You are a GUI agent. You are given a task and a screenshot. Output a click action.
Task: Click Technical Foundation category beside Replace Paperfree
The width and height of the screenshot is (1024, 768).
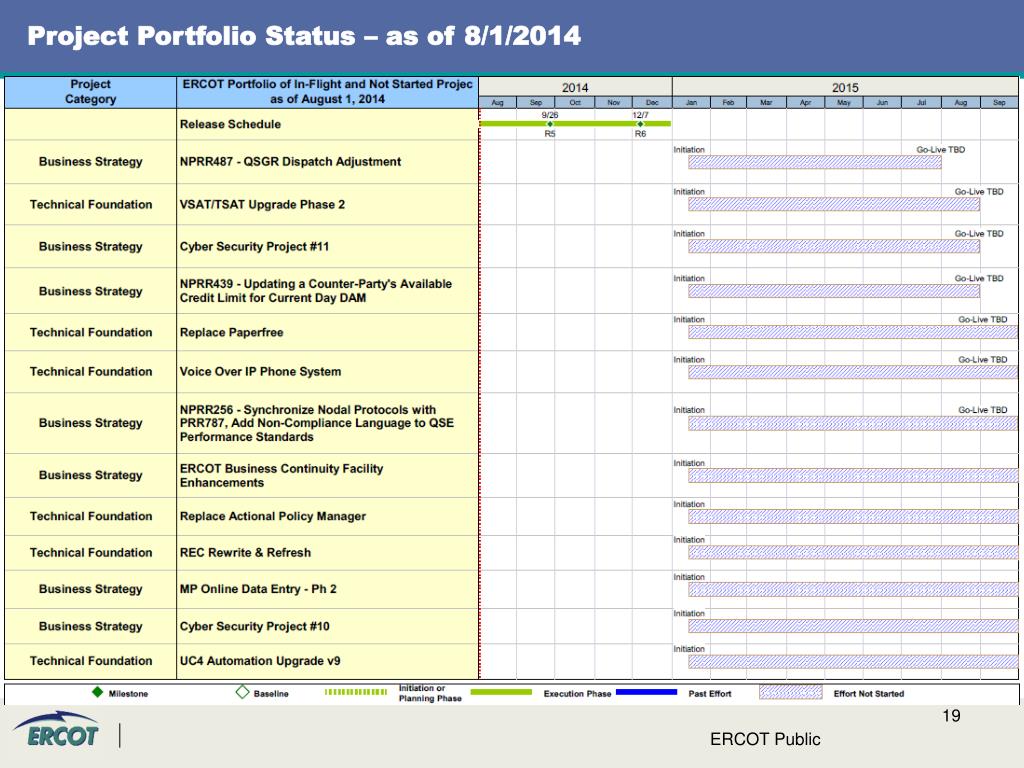[x=91, y=332]
